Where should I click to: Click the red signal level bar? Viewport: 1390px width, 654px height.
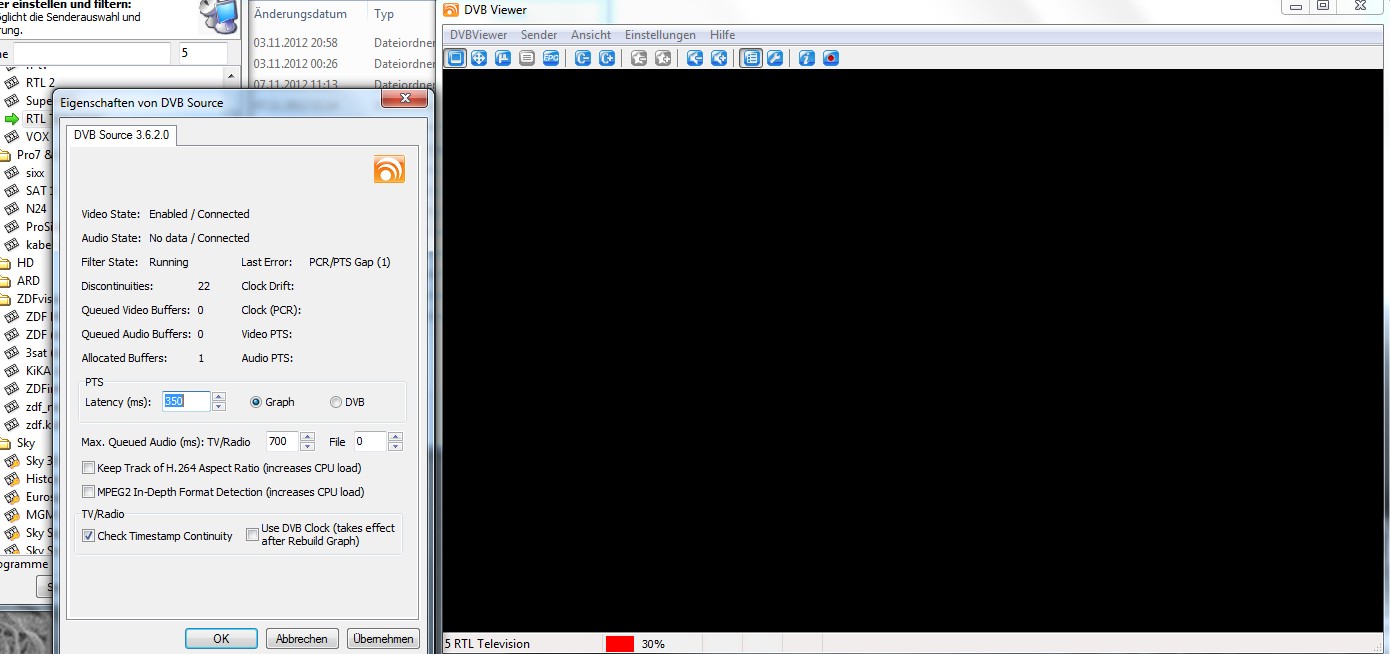point(619,644)
